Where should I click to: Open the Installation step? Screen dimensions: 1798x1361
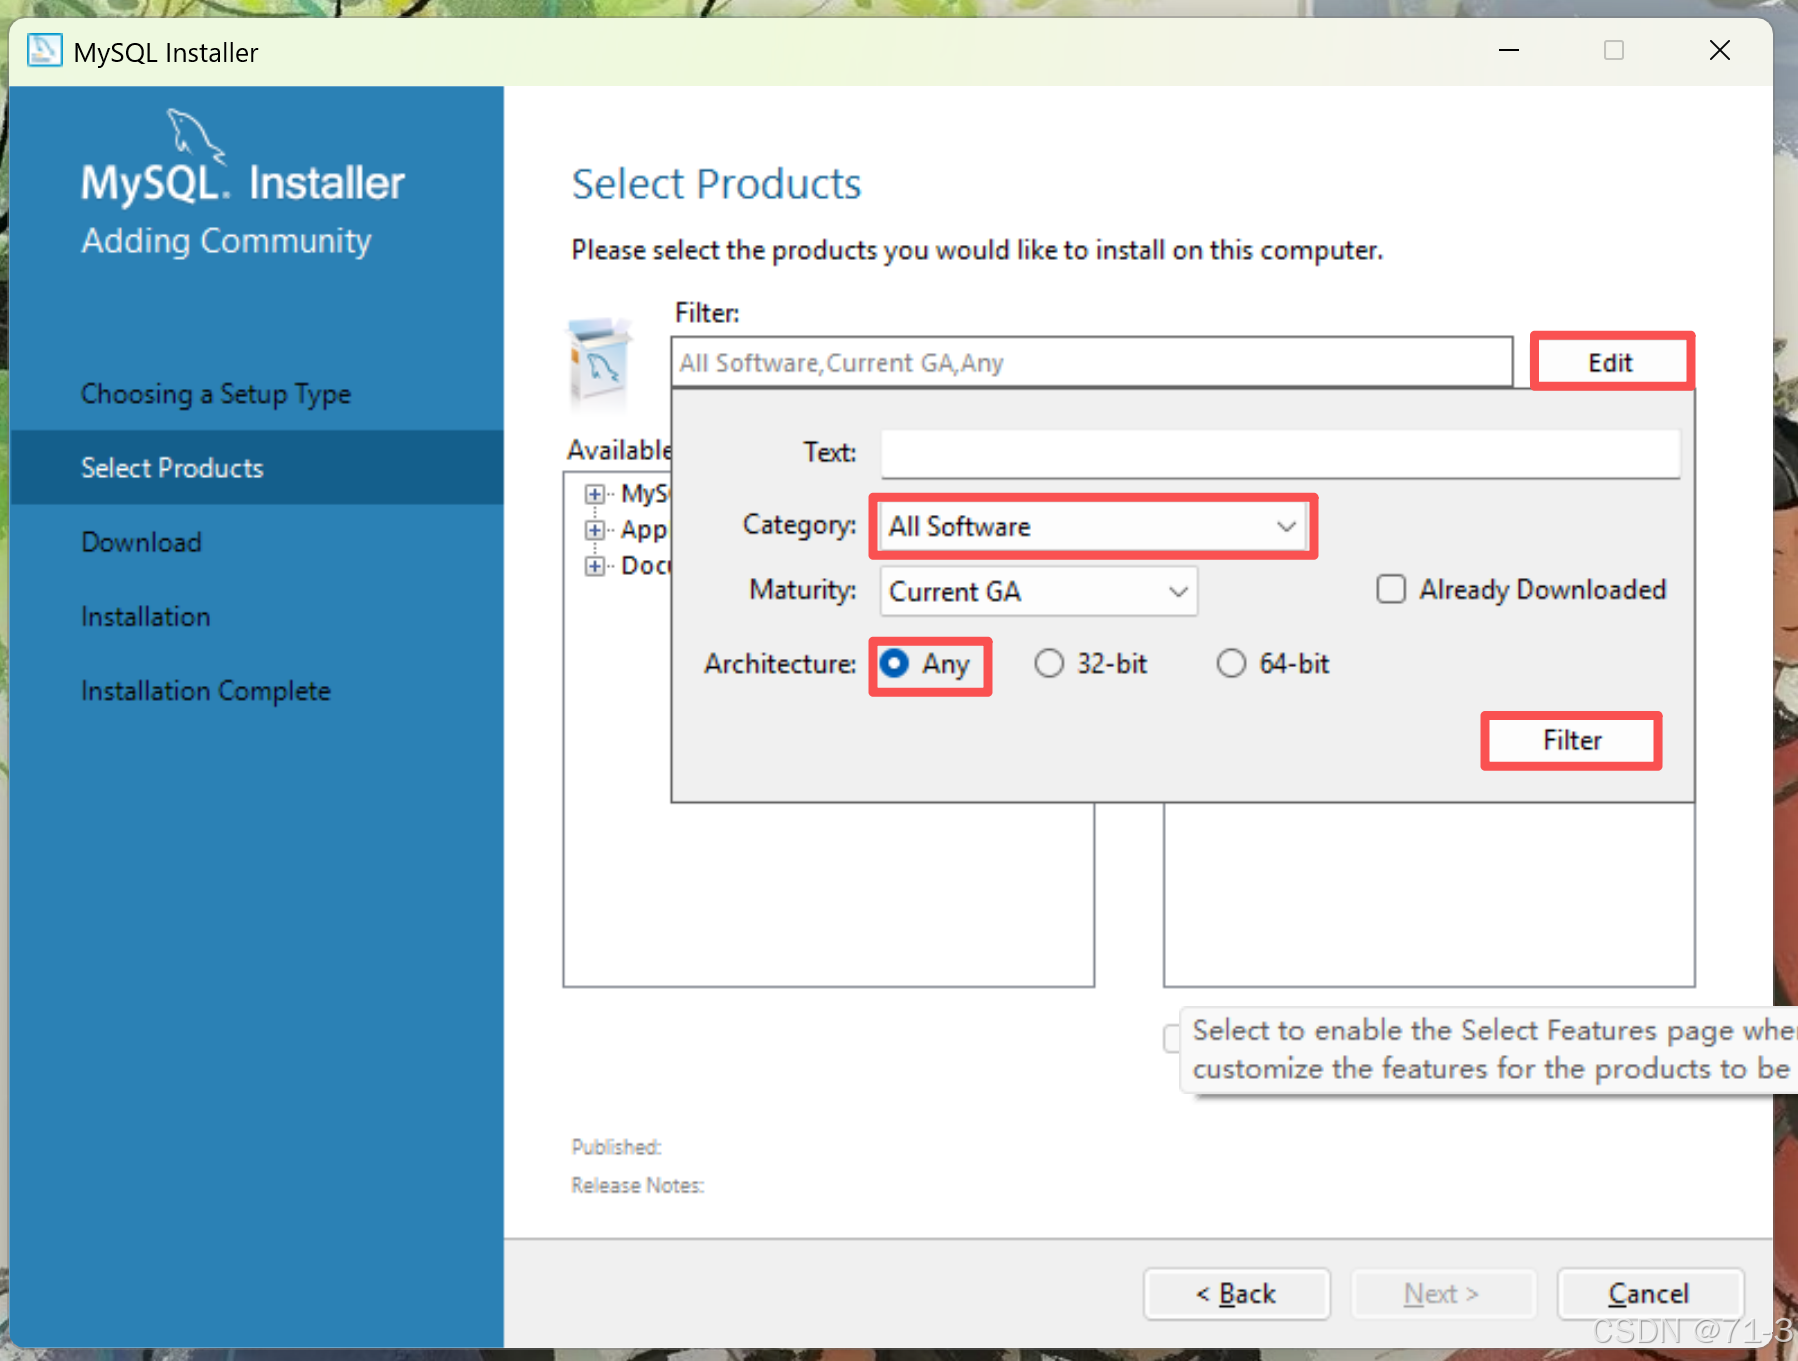click(x=146, y=616)
